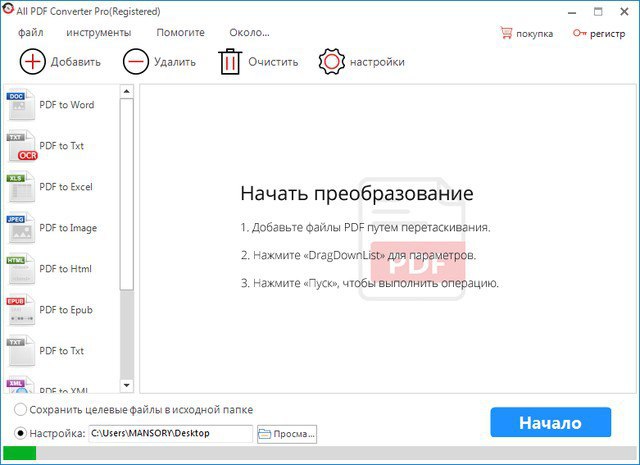Select the XML file icon
640x465 pixels.
point(20,385)
